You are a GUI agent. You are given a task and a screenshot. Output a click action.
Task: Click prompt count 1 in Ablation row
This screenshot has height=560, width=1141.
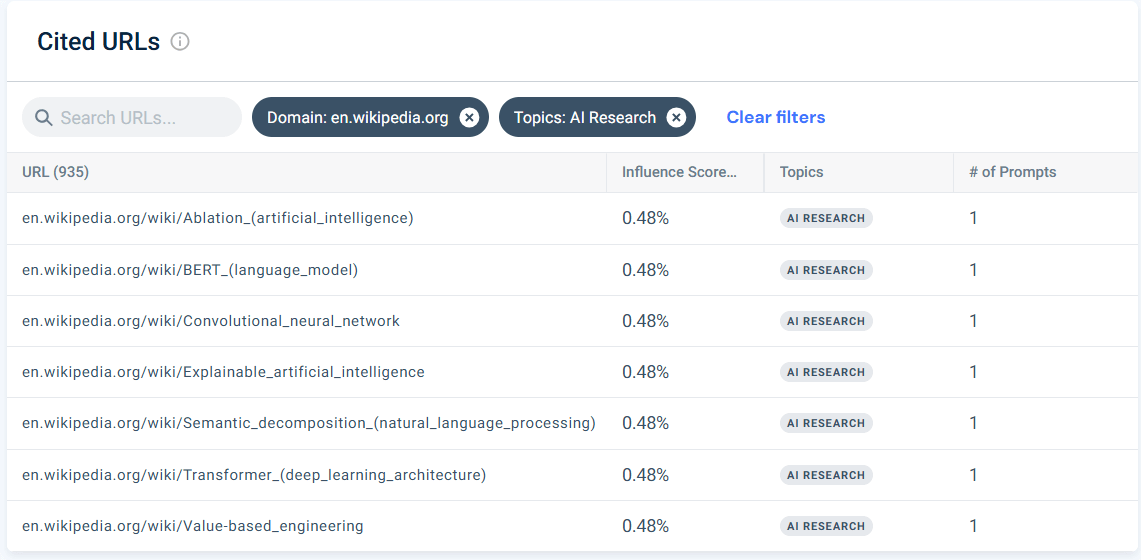coord(974,218)
